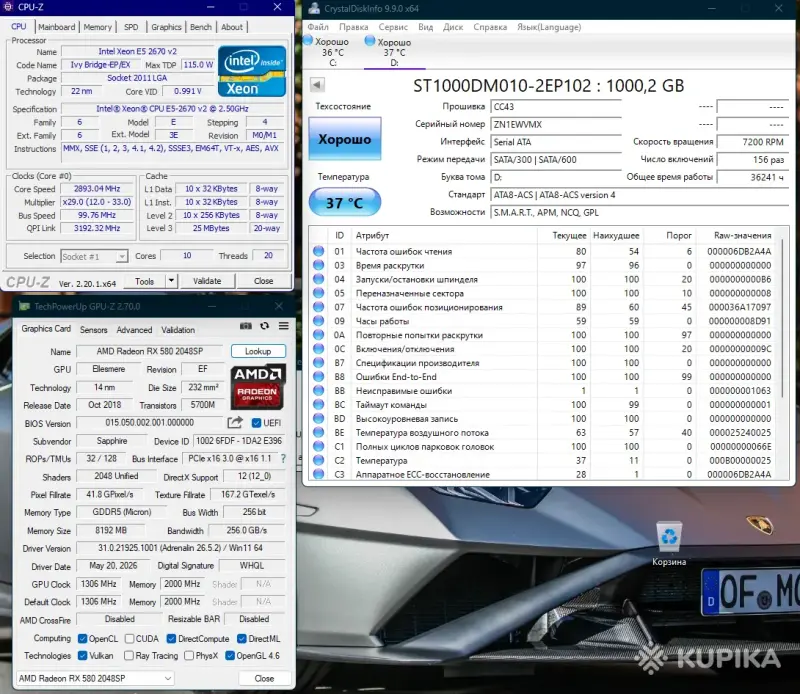Click the screenshot camera icon in GPU-Z
The height and width of the screenshot is (694, 800).
click(246, 326)
